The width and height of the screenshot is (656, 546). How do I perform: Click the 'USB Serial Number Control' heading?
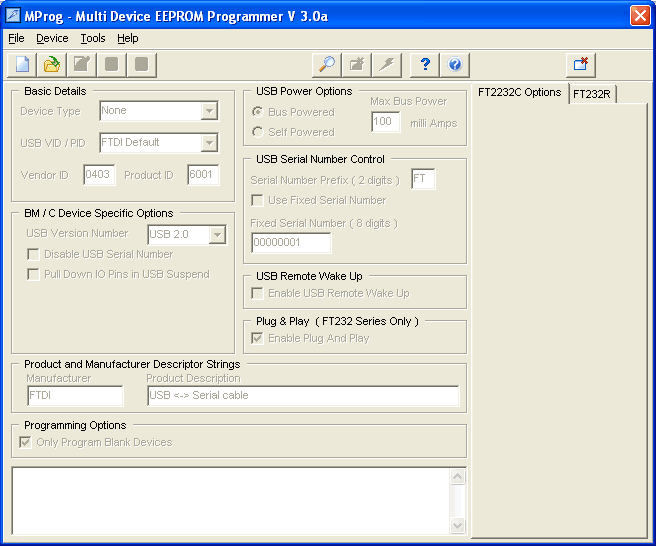pyautogui.click(x=320, y=159)
